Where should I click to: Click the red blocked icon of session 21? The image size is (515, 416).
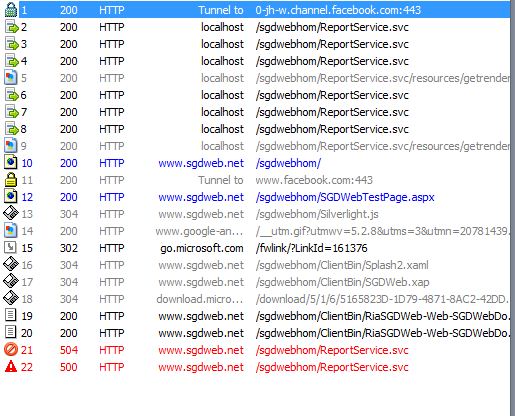pyautogui.click(x=11, y=350)
